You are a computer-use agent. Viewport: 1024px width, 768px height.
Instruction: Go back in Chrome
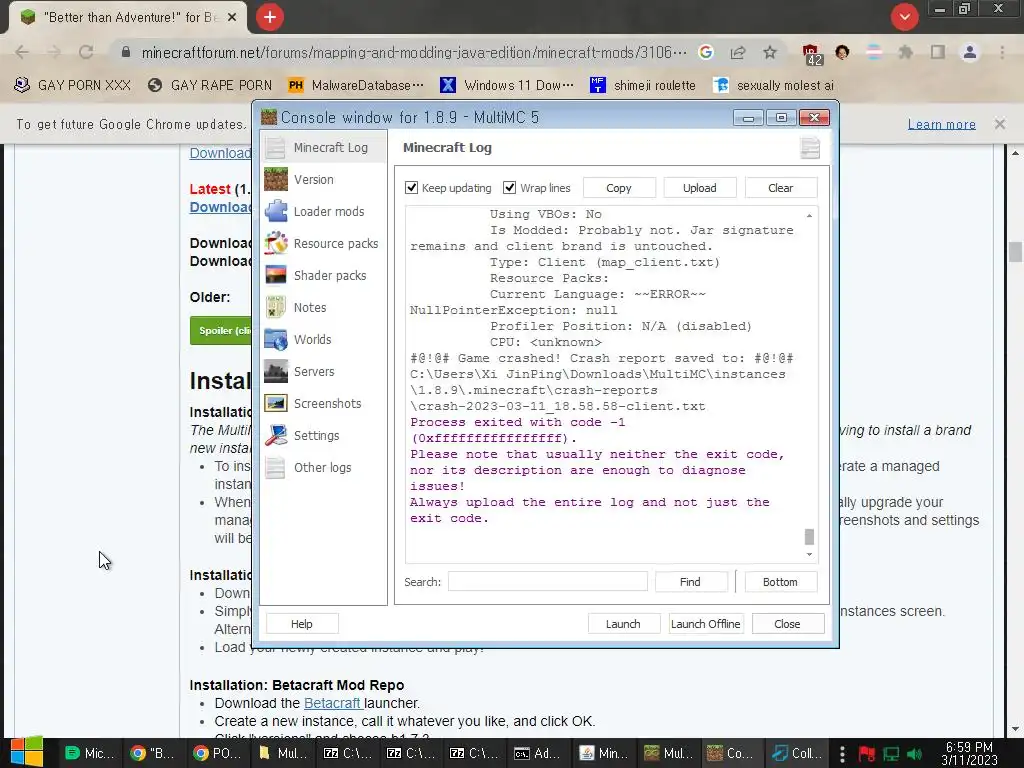click(22, 52)
